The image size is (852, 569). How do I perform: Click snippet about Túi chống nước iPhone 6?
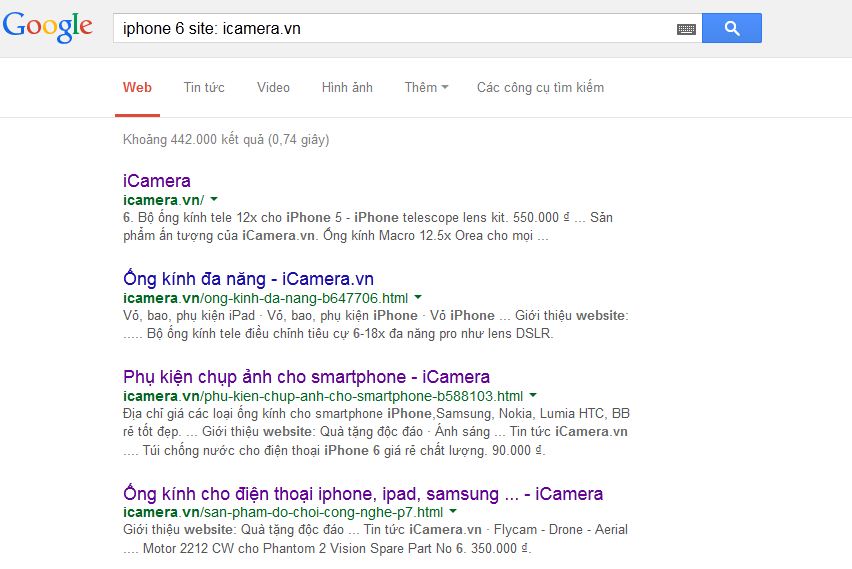(376, 432)
